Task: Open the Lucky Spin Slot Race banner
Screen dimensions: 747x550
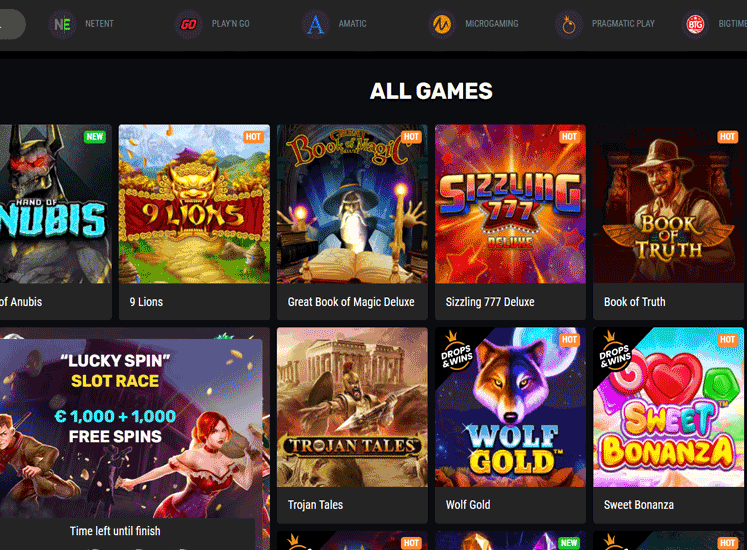Action: pos(131,428)
